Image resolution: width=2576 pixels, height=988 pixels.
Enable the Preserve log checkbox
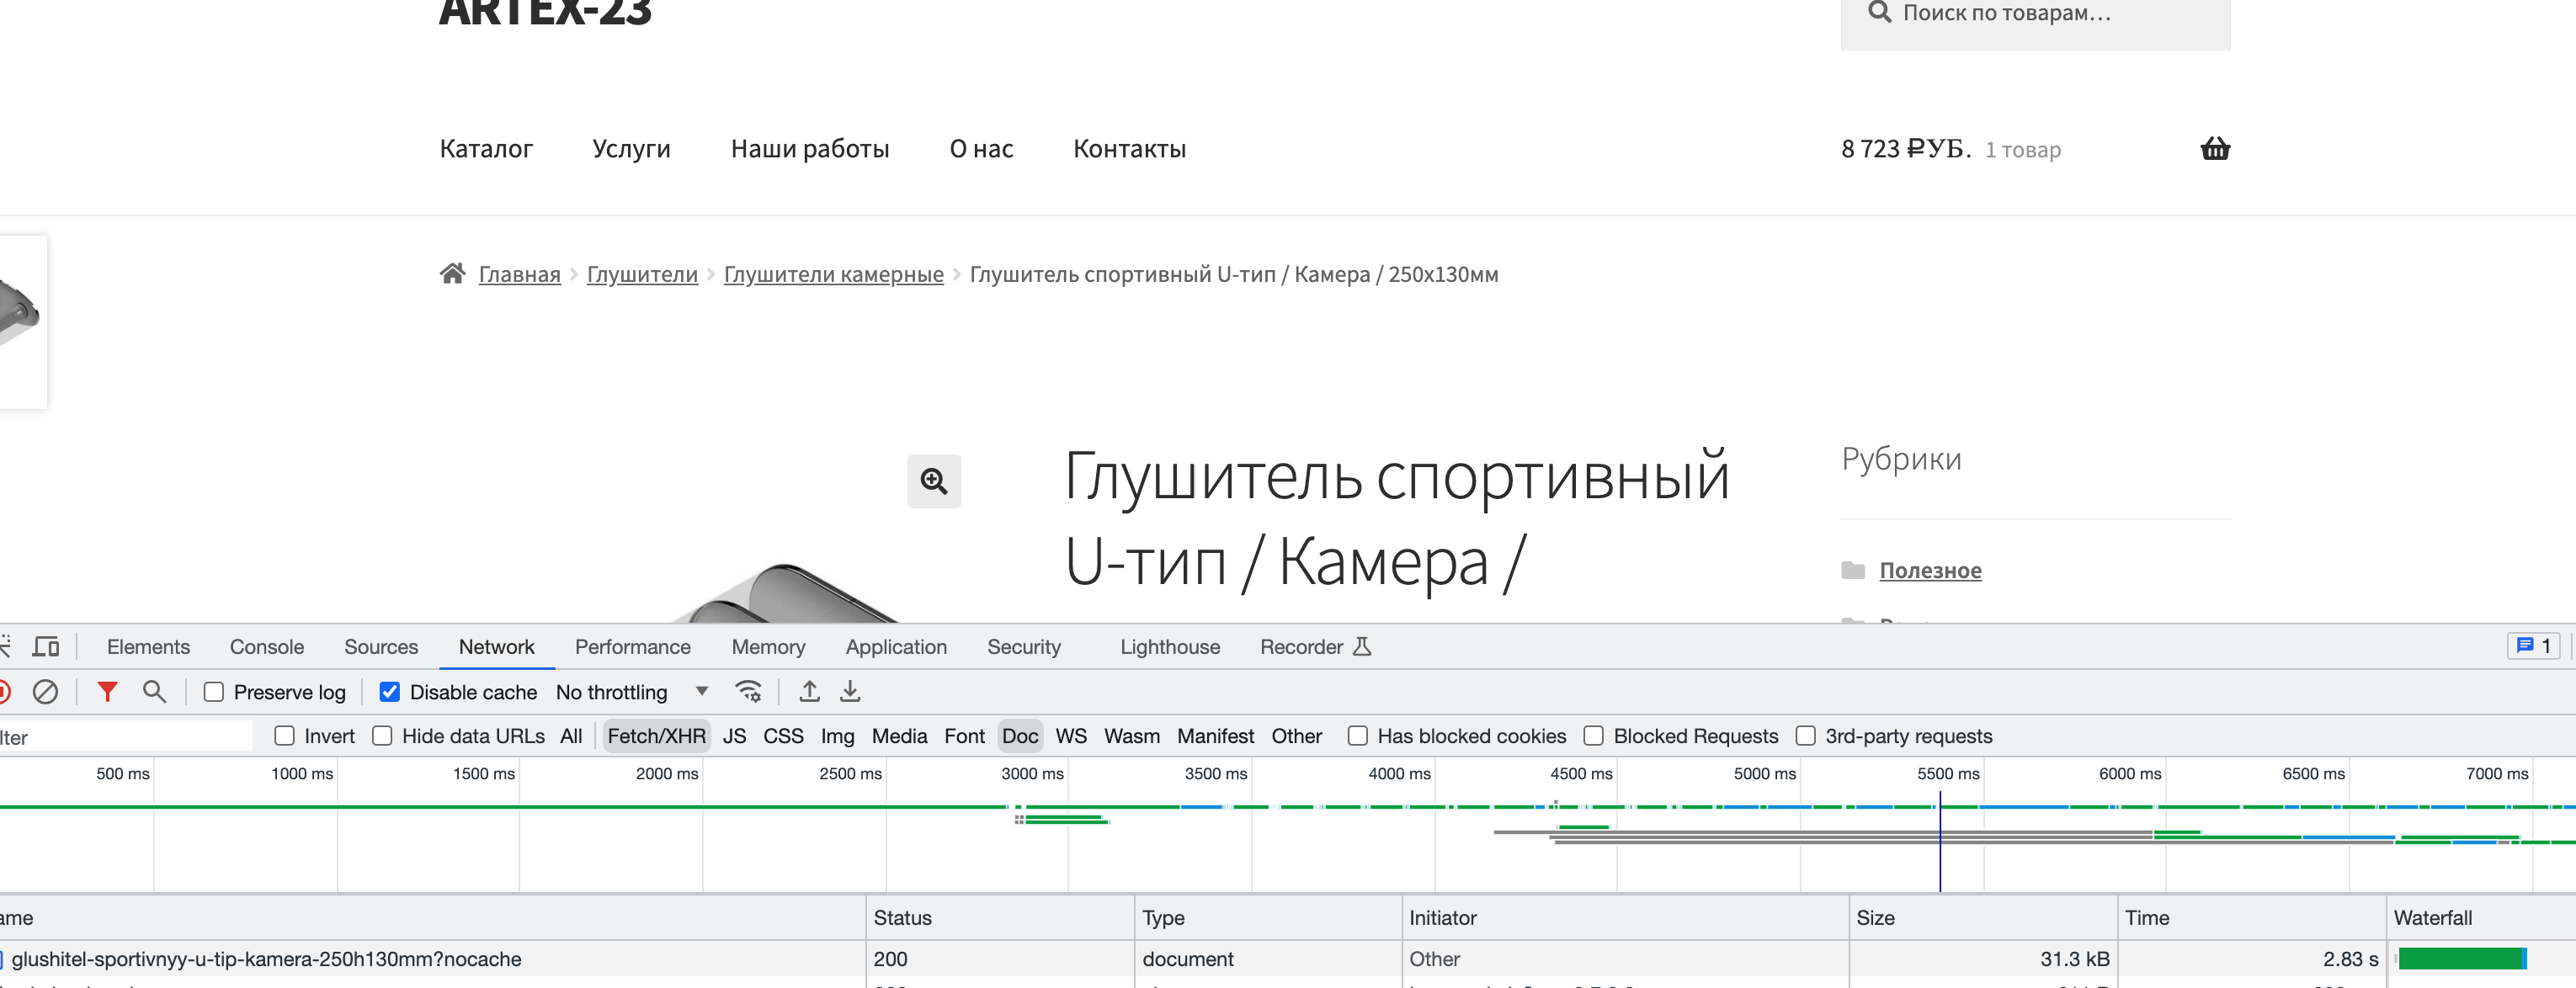pos(214,692)
